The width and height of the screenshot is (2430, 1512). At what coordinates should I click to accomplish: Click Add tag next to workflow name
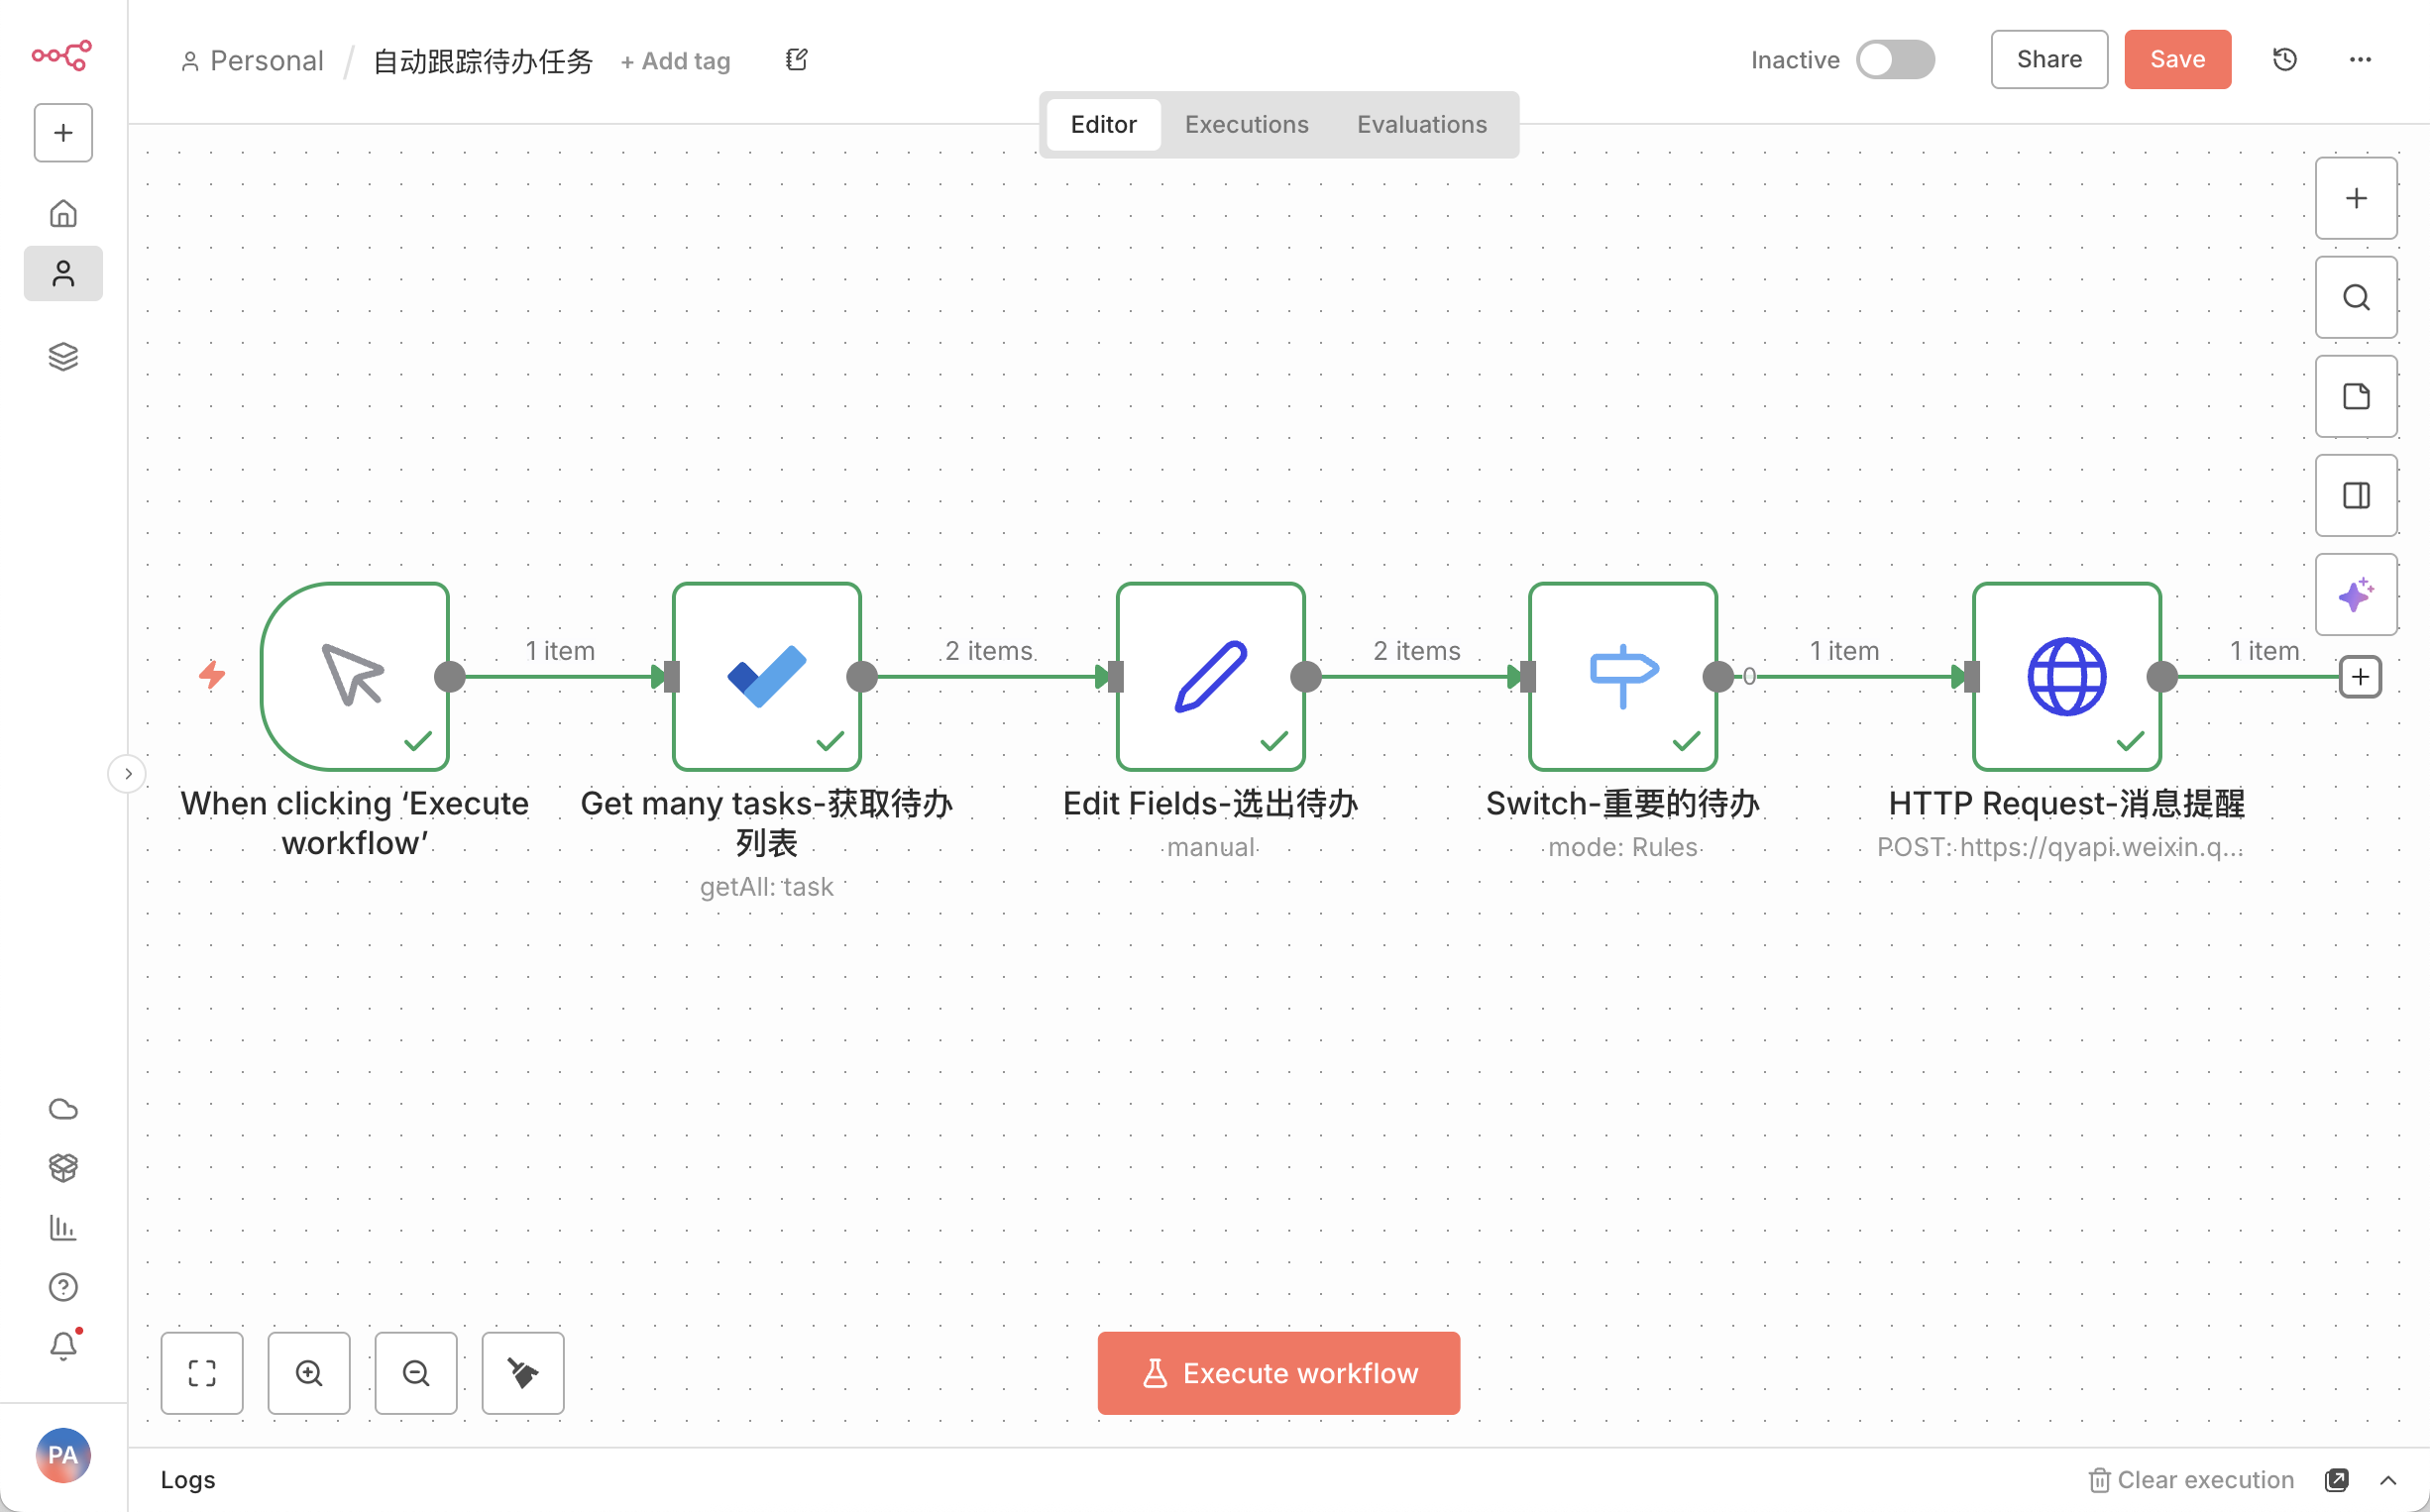click(676, 61)
